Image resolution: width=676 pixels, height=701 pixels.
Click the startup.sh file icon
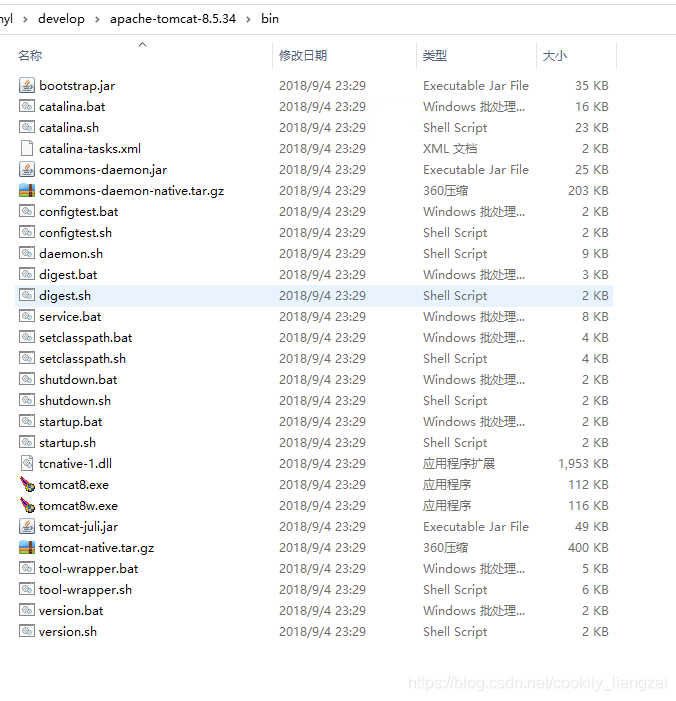tap(27, 442)
